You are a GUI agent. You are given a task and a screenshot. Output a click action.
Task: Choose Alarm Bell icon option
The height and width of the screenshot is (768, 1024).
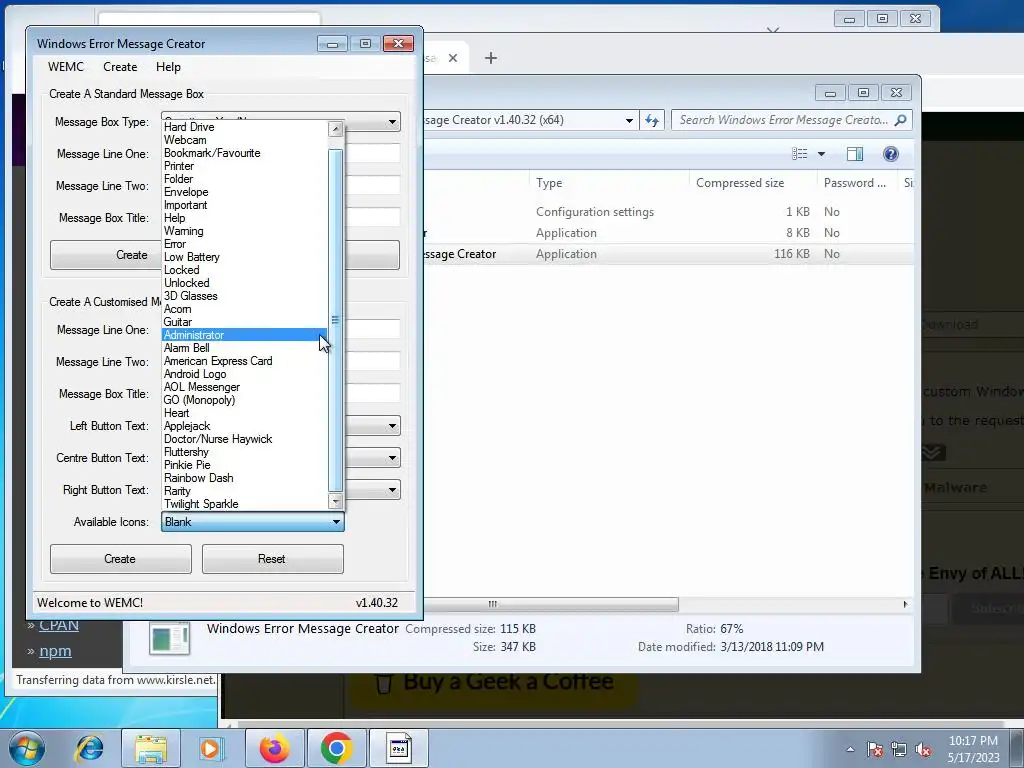tap(244, 348)
